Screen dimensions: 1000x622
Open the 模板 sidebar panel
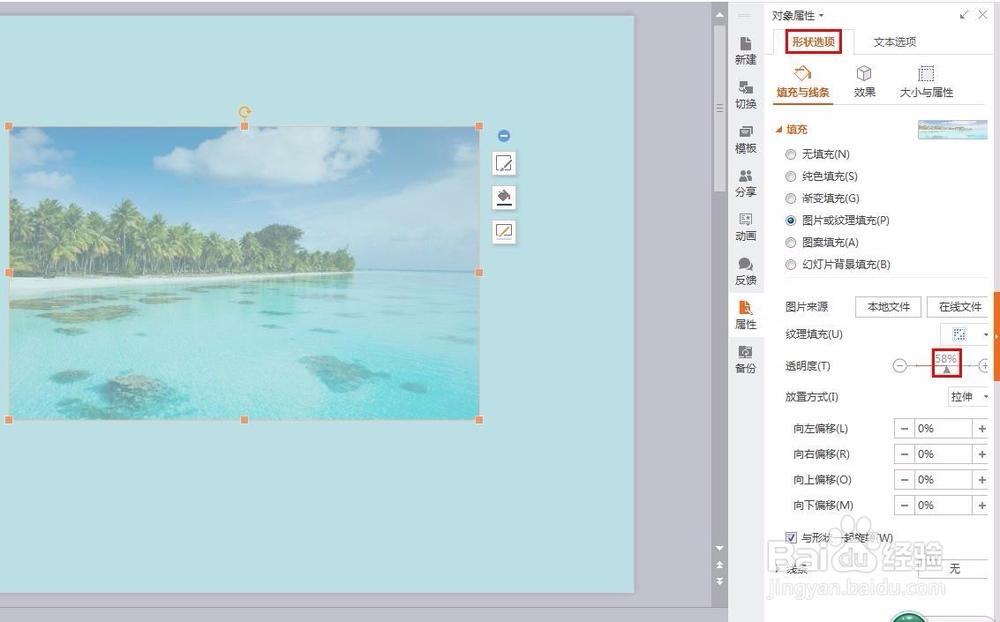[745, 139]
